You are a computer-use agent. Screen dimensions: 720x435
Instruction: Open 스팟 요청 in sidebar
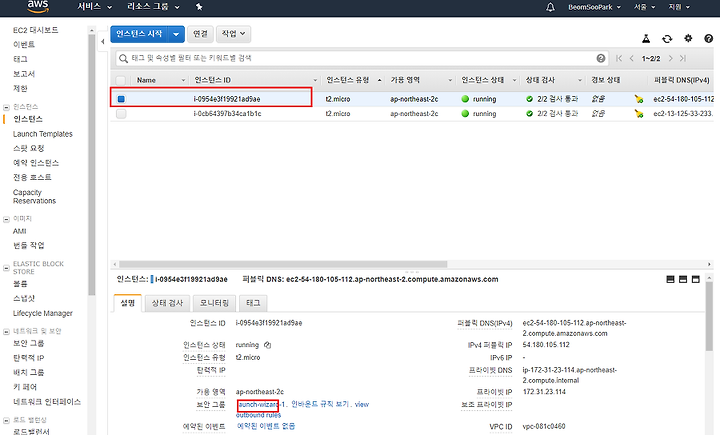tap(28, 148)
